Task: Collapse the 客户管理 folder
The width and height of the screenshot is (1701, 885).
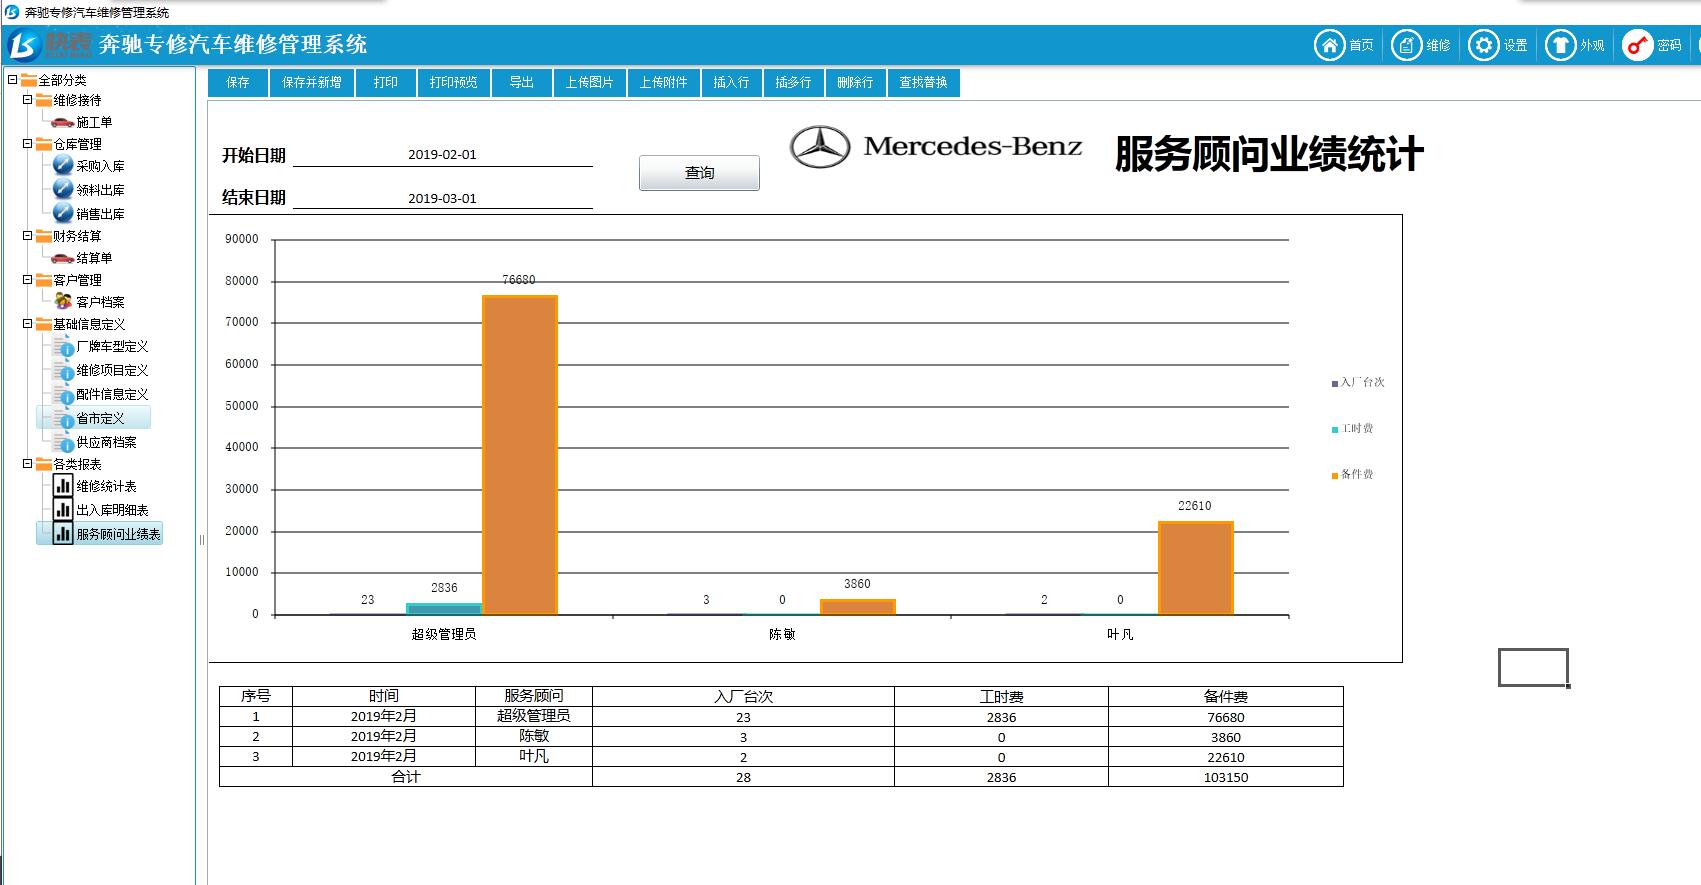Action: 28,280
